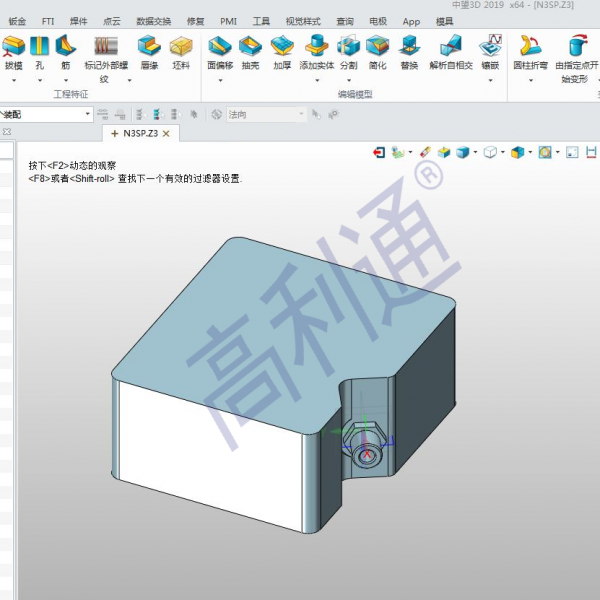The image size is (600, 600).
Task: Switch to the PMI ribbon tab
Action: (x=228, y=20)
